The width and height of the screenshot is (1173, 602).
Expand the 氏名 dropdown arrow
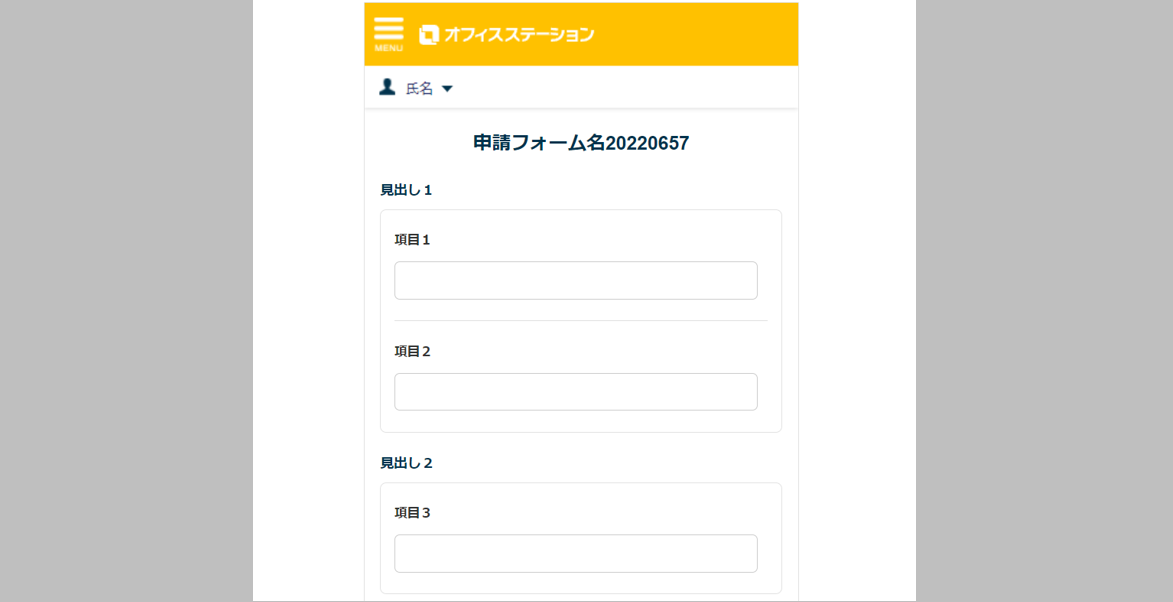click(x=447, y=89)
